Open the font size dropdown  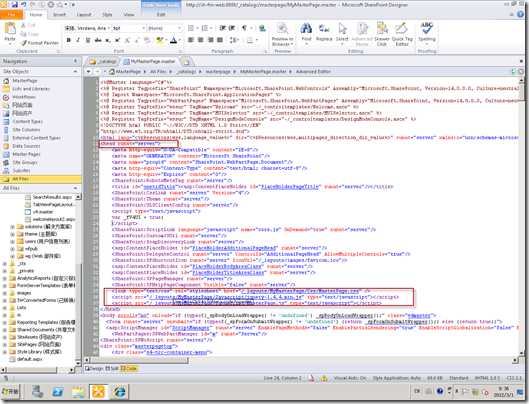coord(143,28)
